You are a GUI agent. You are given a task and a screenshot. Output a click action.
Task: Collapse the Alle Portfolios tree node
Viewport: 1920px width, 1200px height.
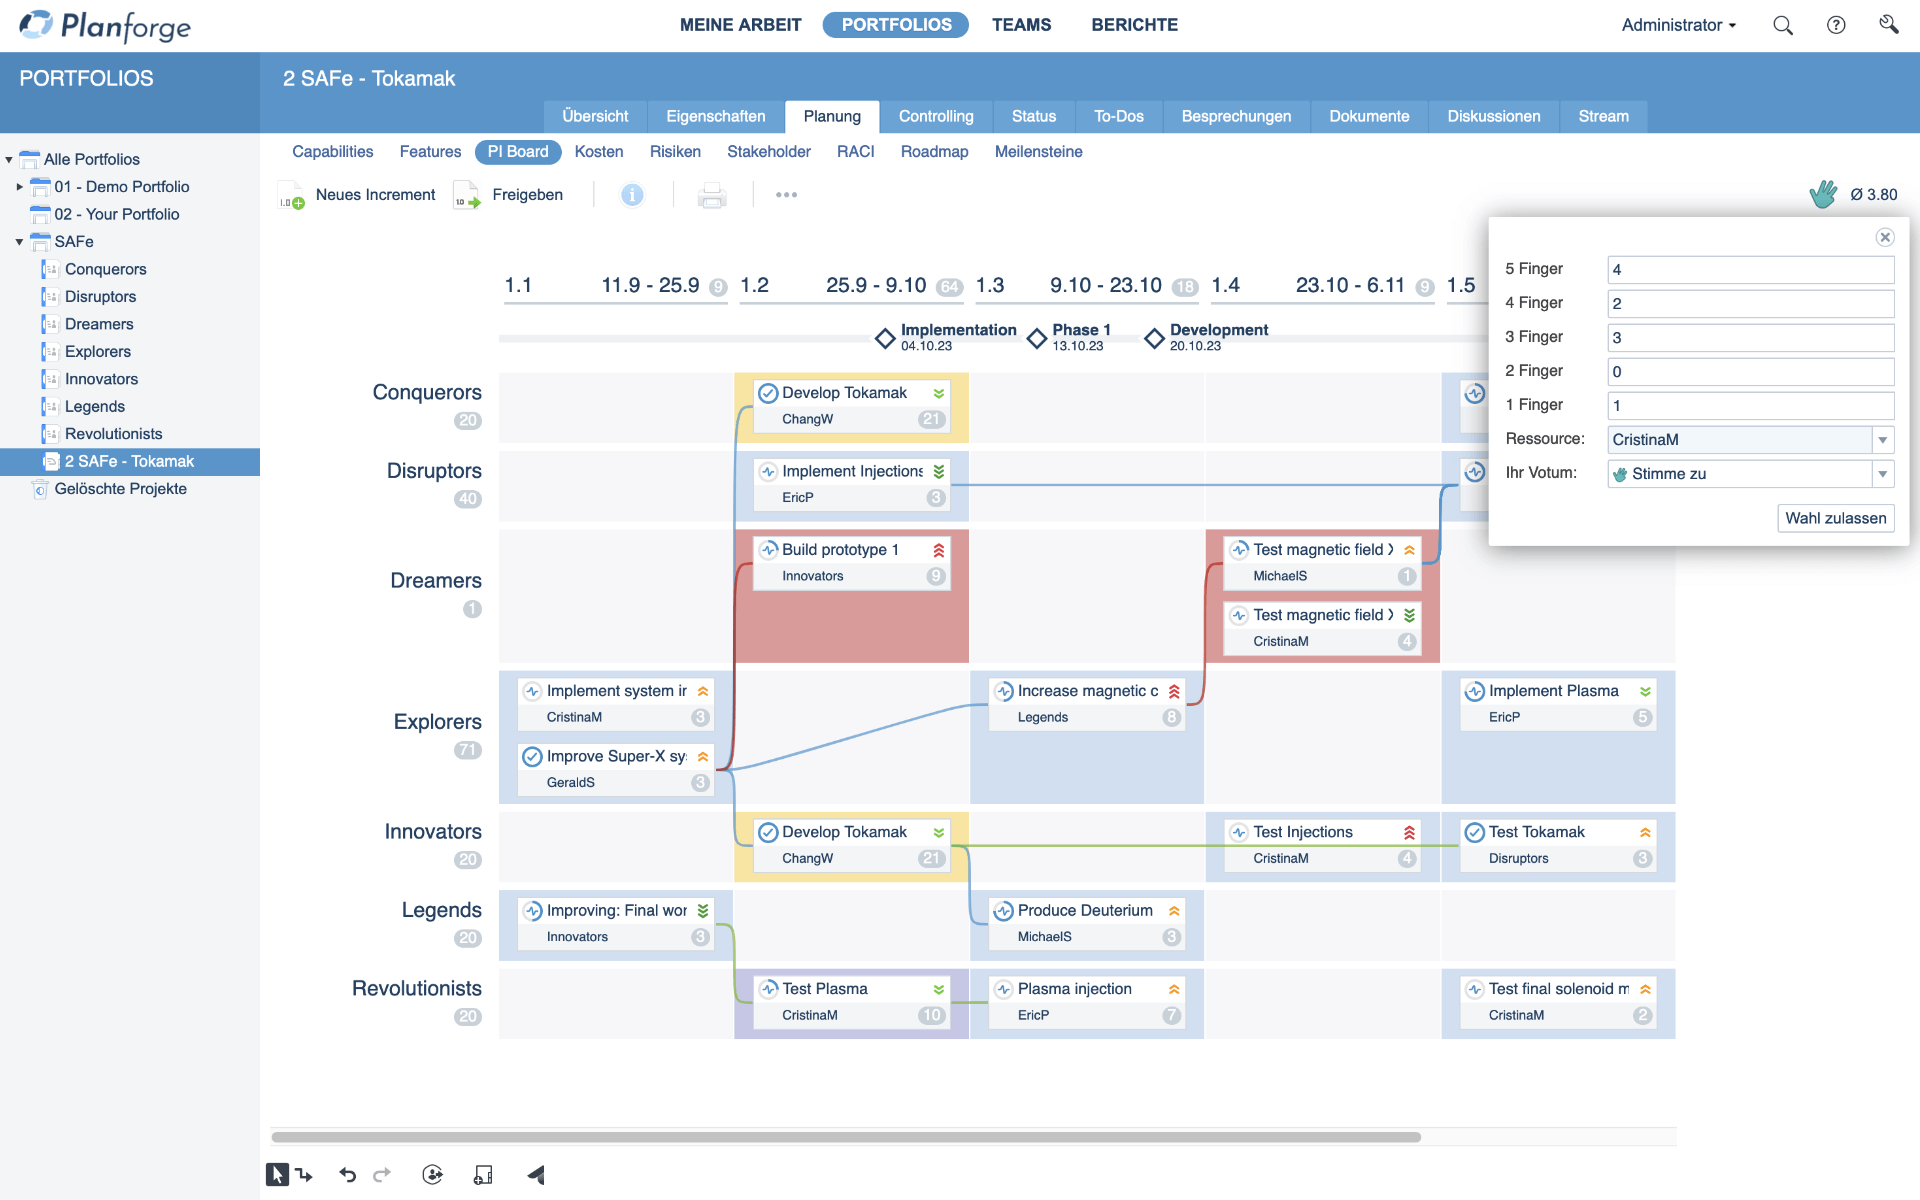click(x=9, y=159)
